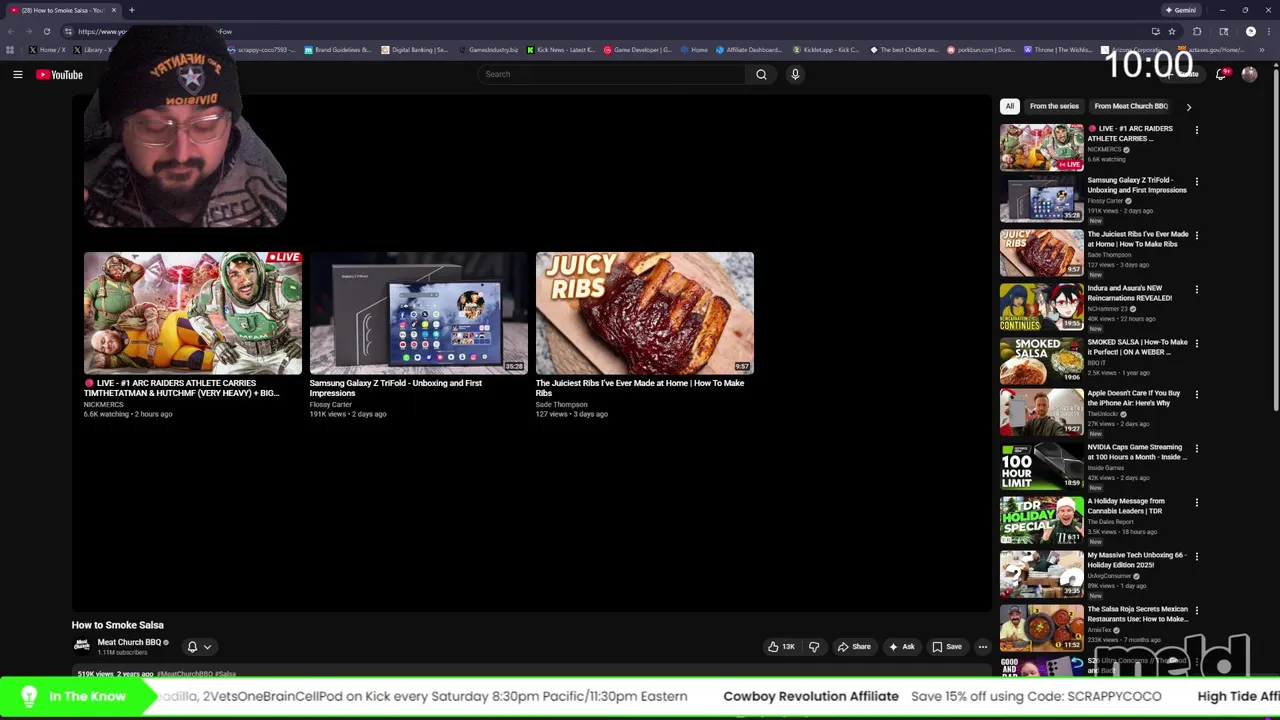
Task: Click the Ask button
Action: point(901,647)
